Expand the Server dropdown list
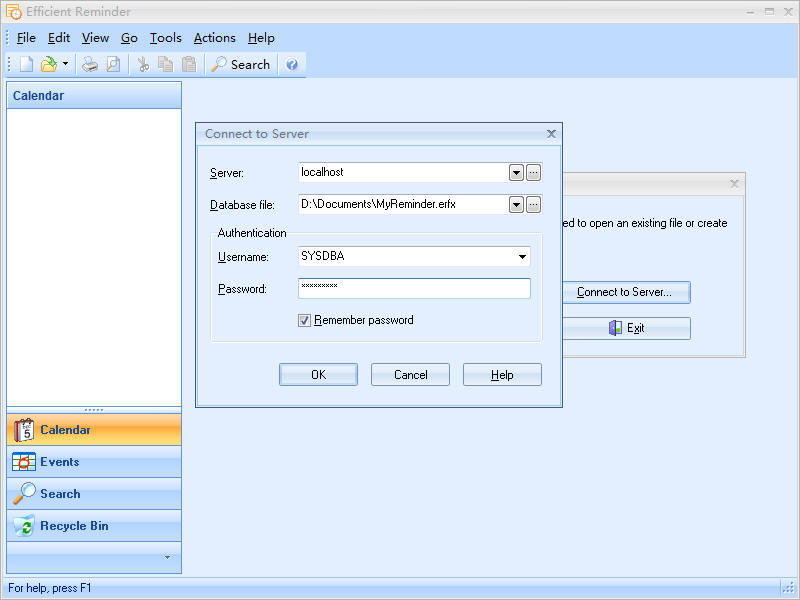Screen dimensions: 800x600 516,173
